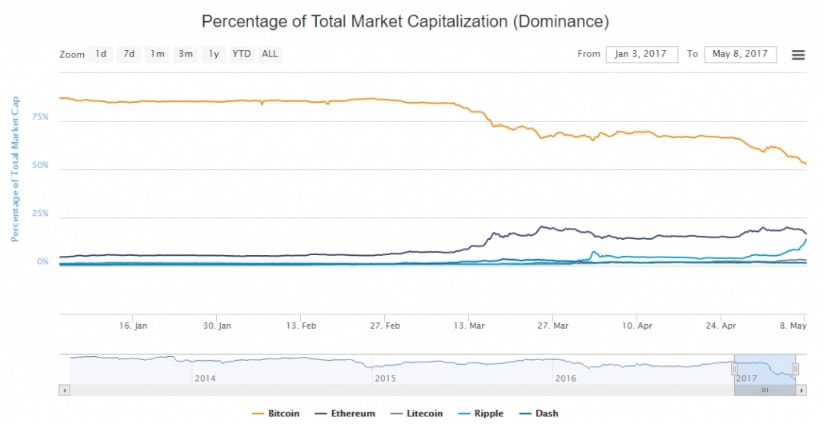Click navigator scrollbar right arrow
The image size is (827, 427).
(x=802, y=390)
